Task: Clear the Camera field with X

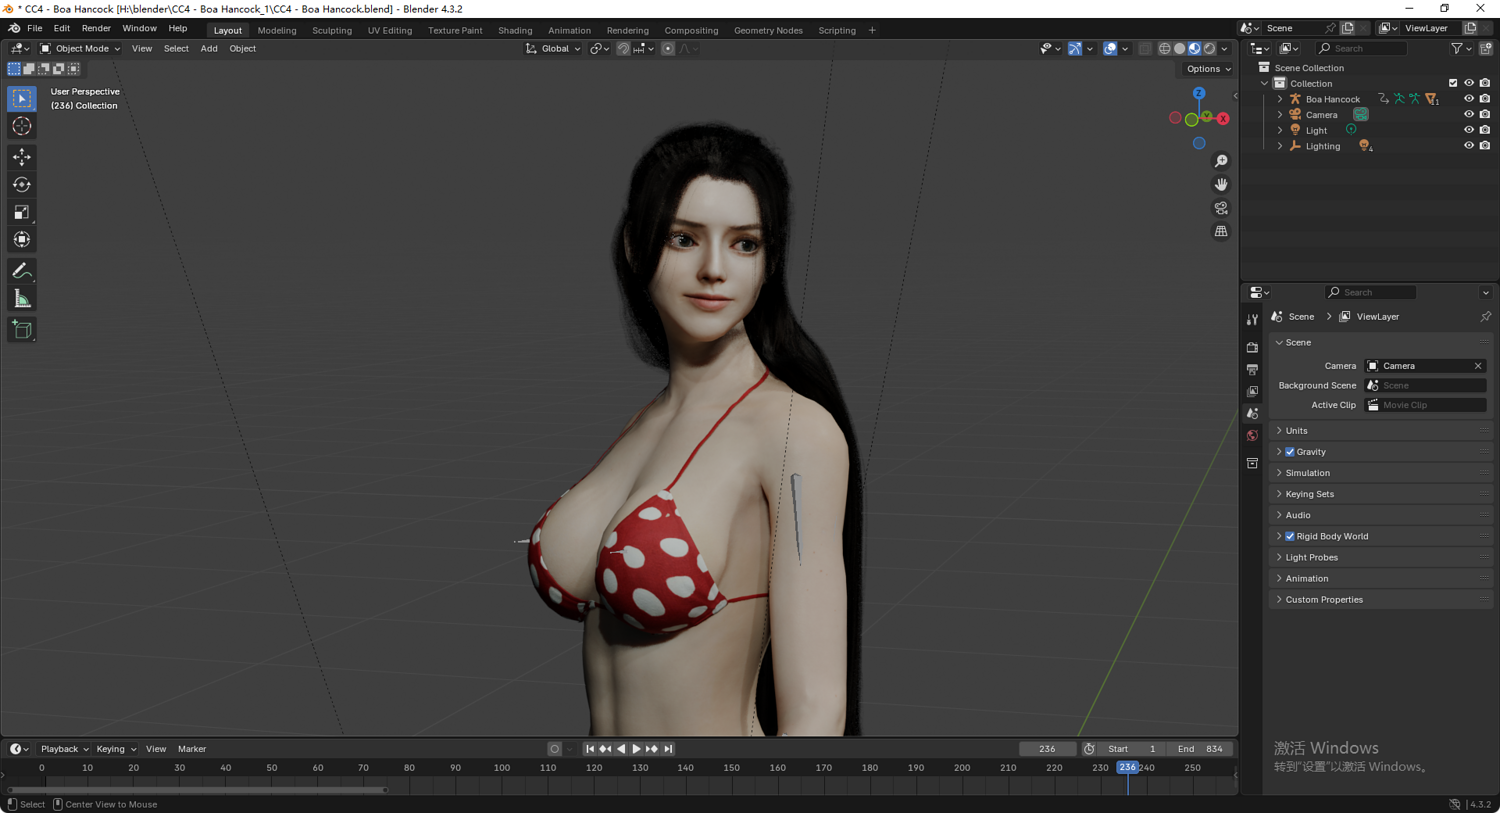Action: (1478, 366)
